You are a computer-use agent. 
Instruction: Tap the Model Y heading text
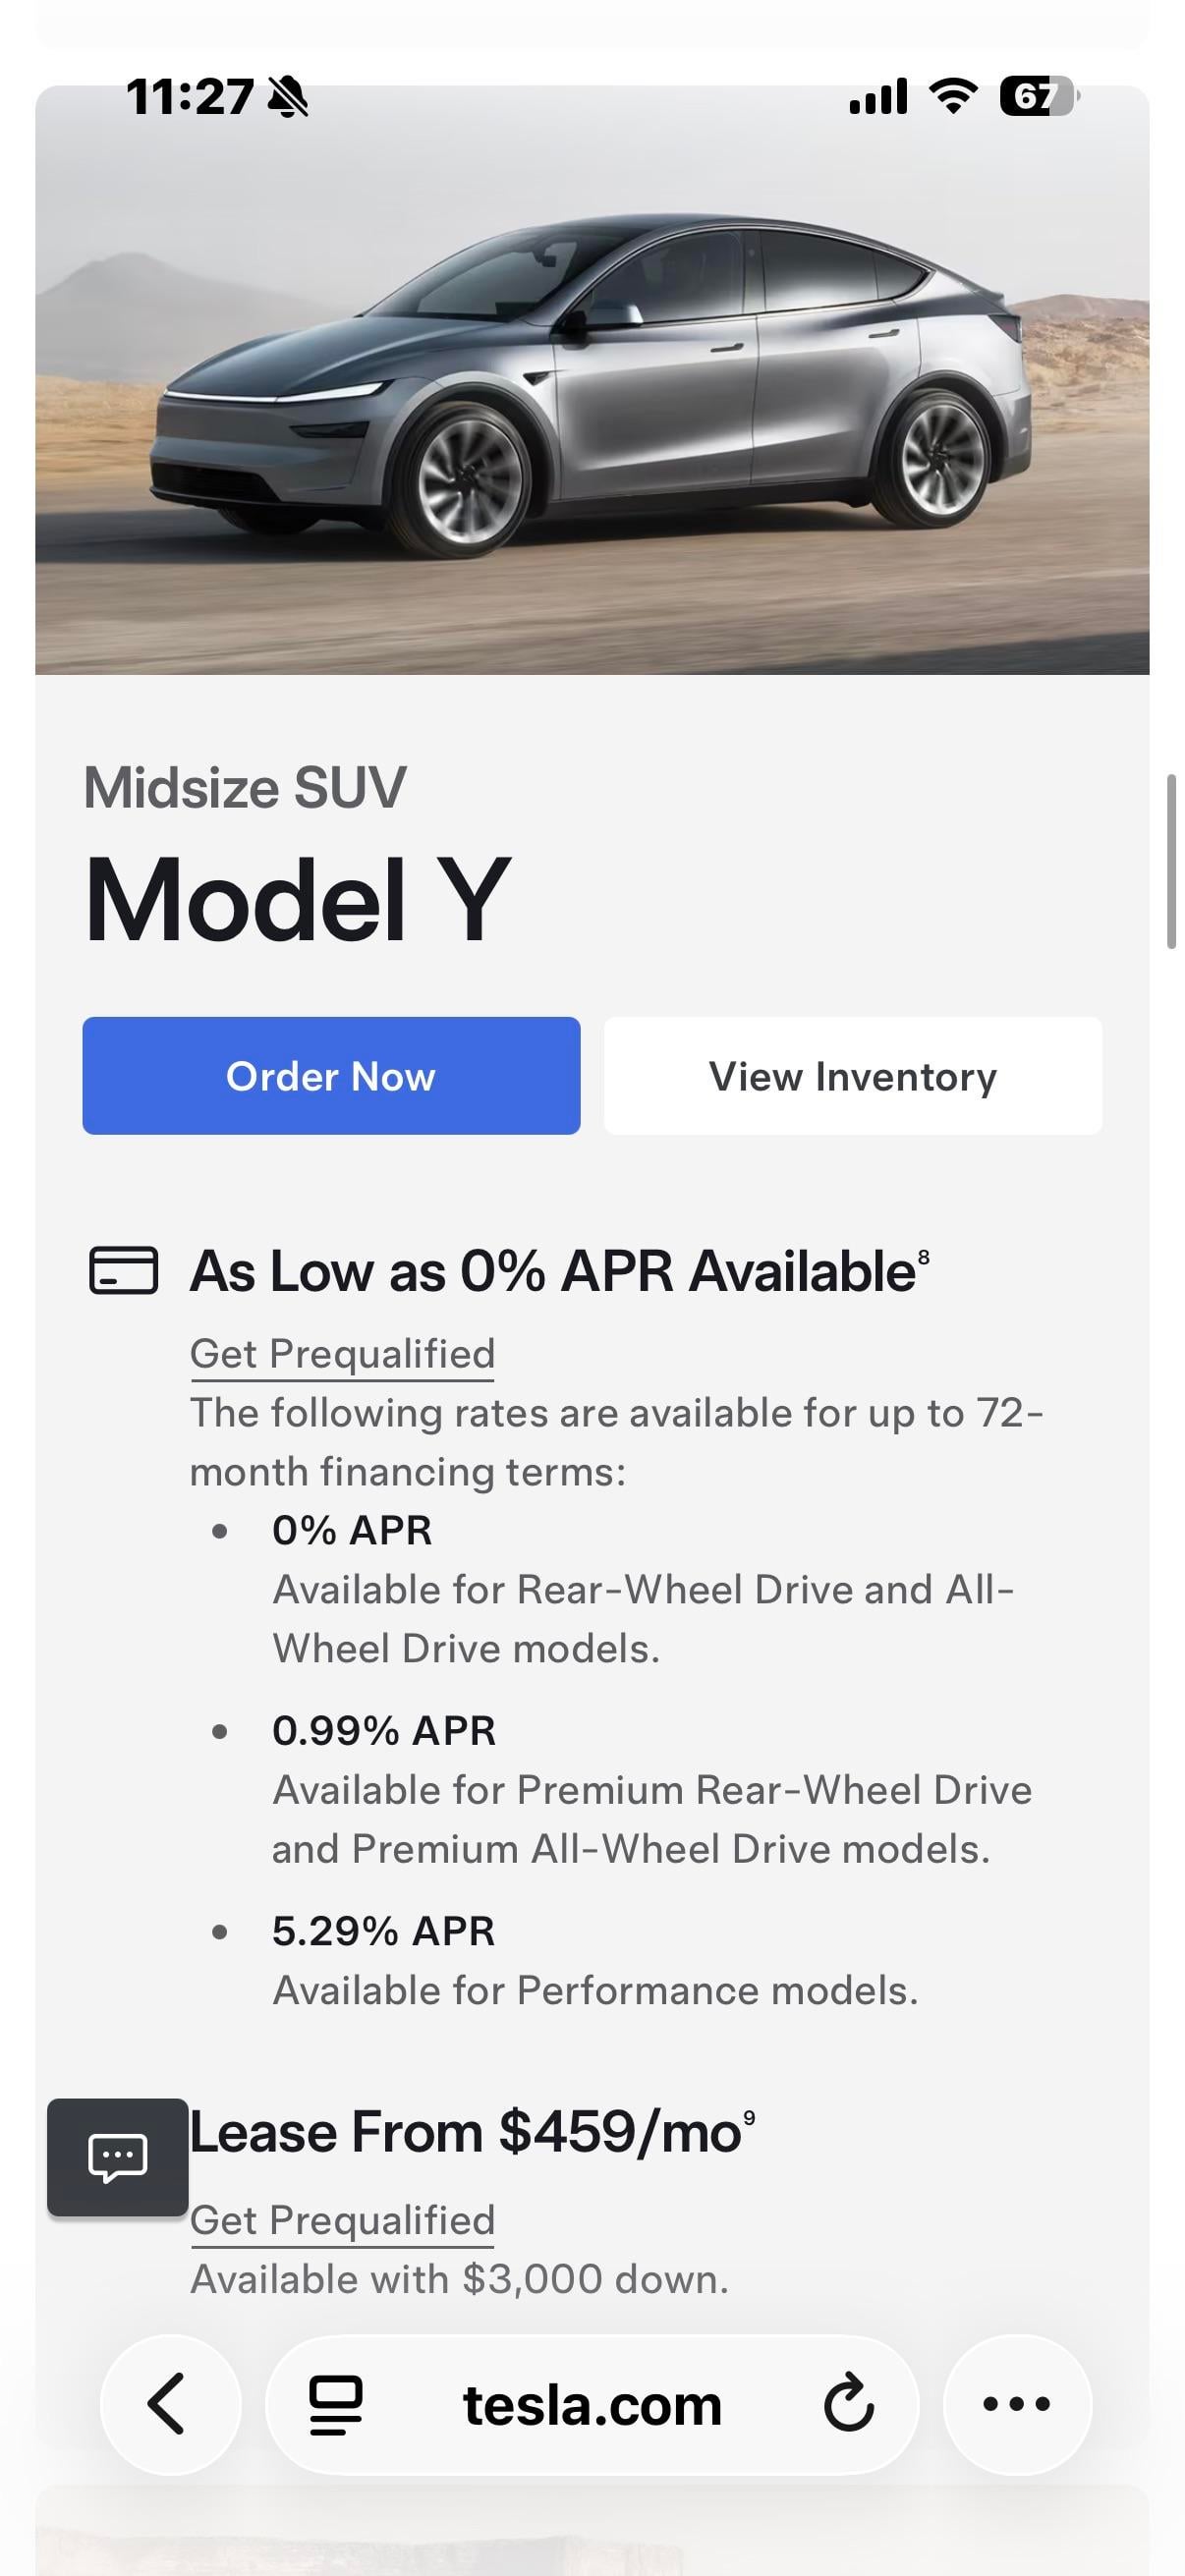click(298, 899)
